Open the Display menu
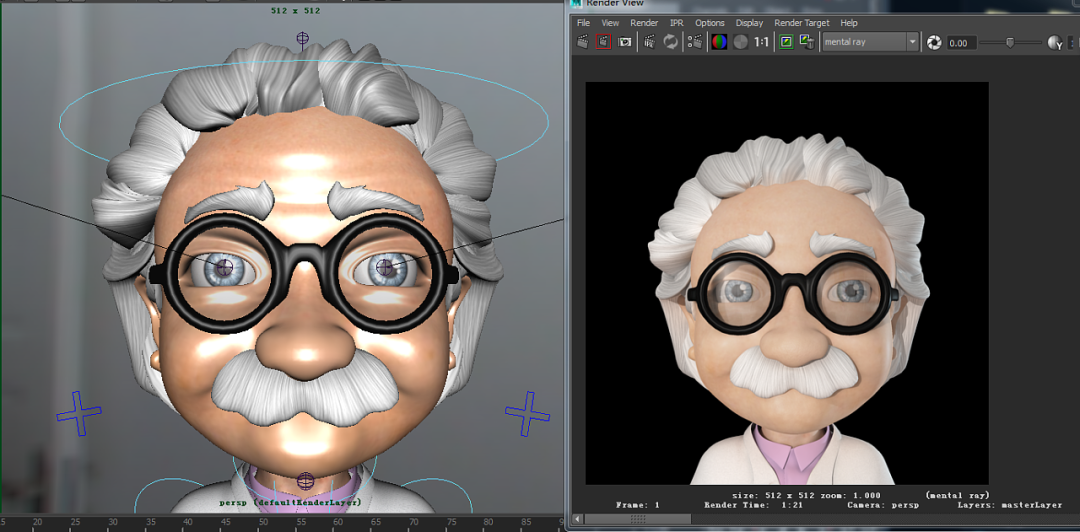This screenshot has width=1080, height=532. pos(749,23)
